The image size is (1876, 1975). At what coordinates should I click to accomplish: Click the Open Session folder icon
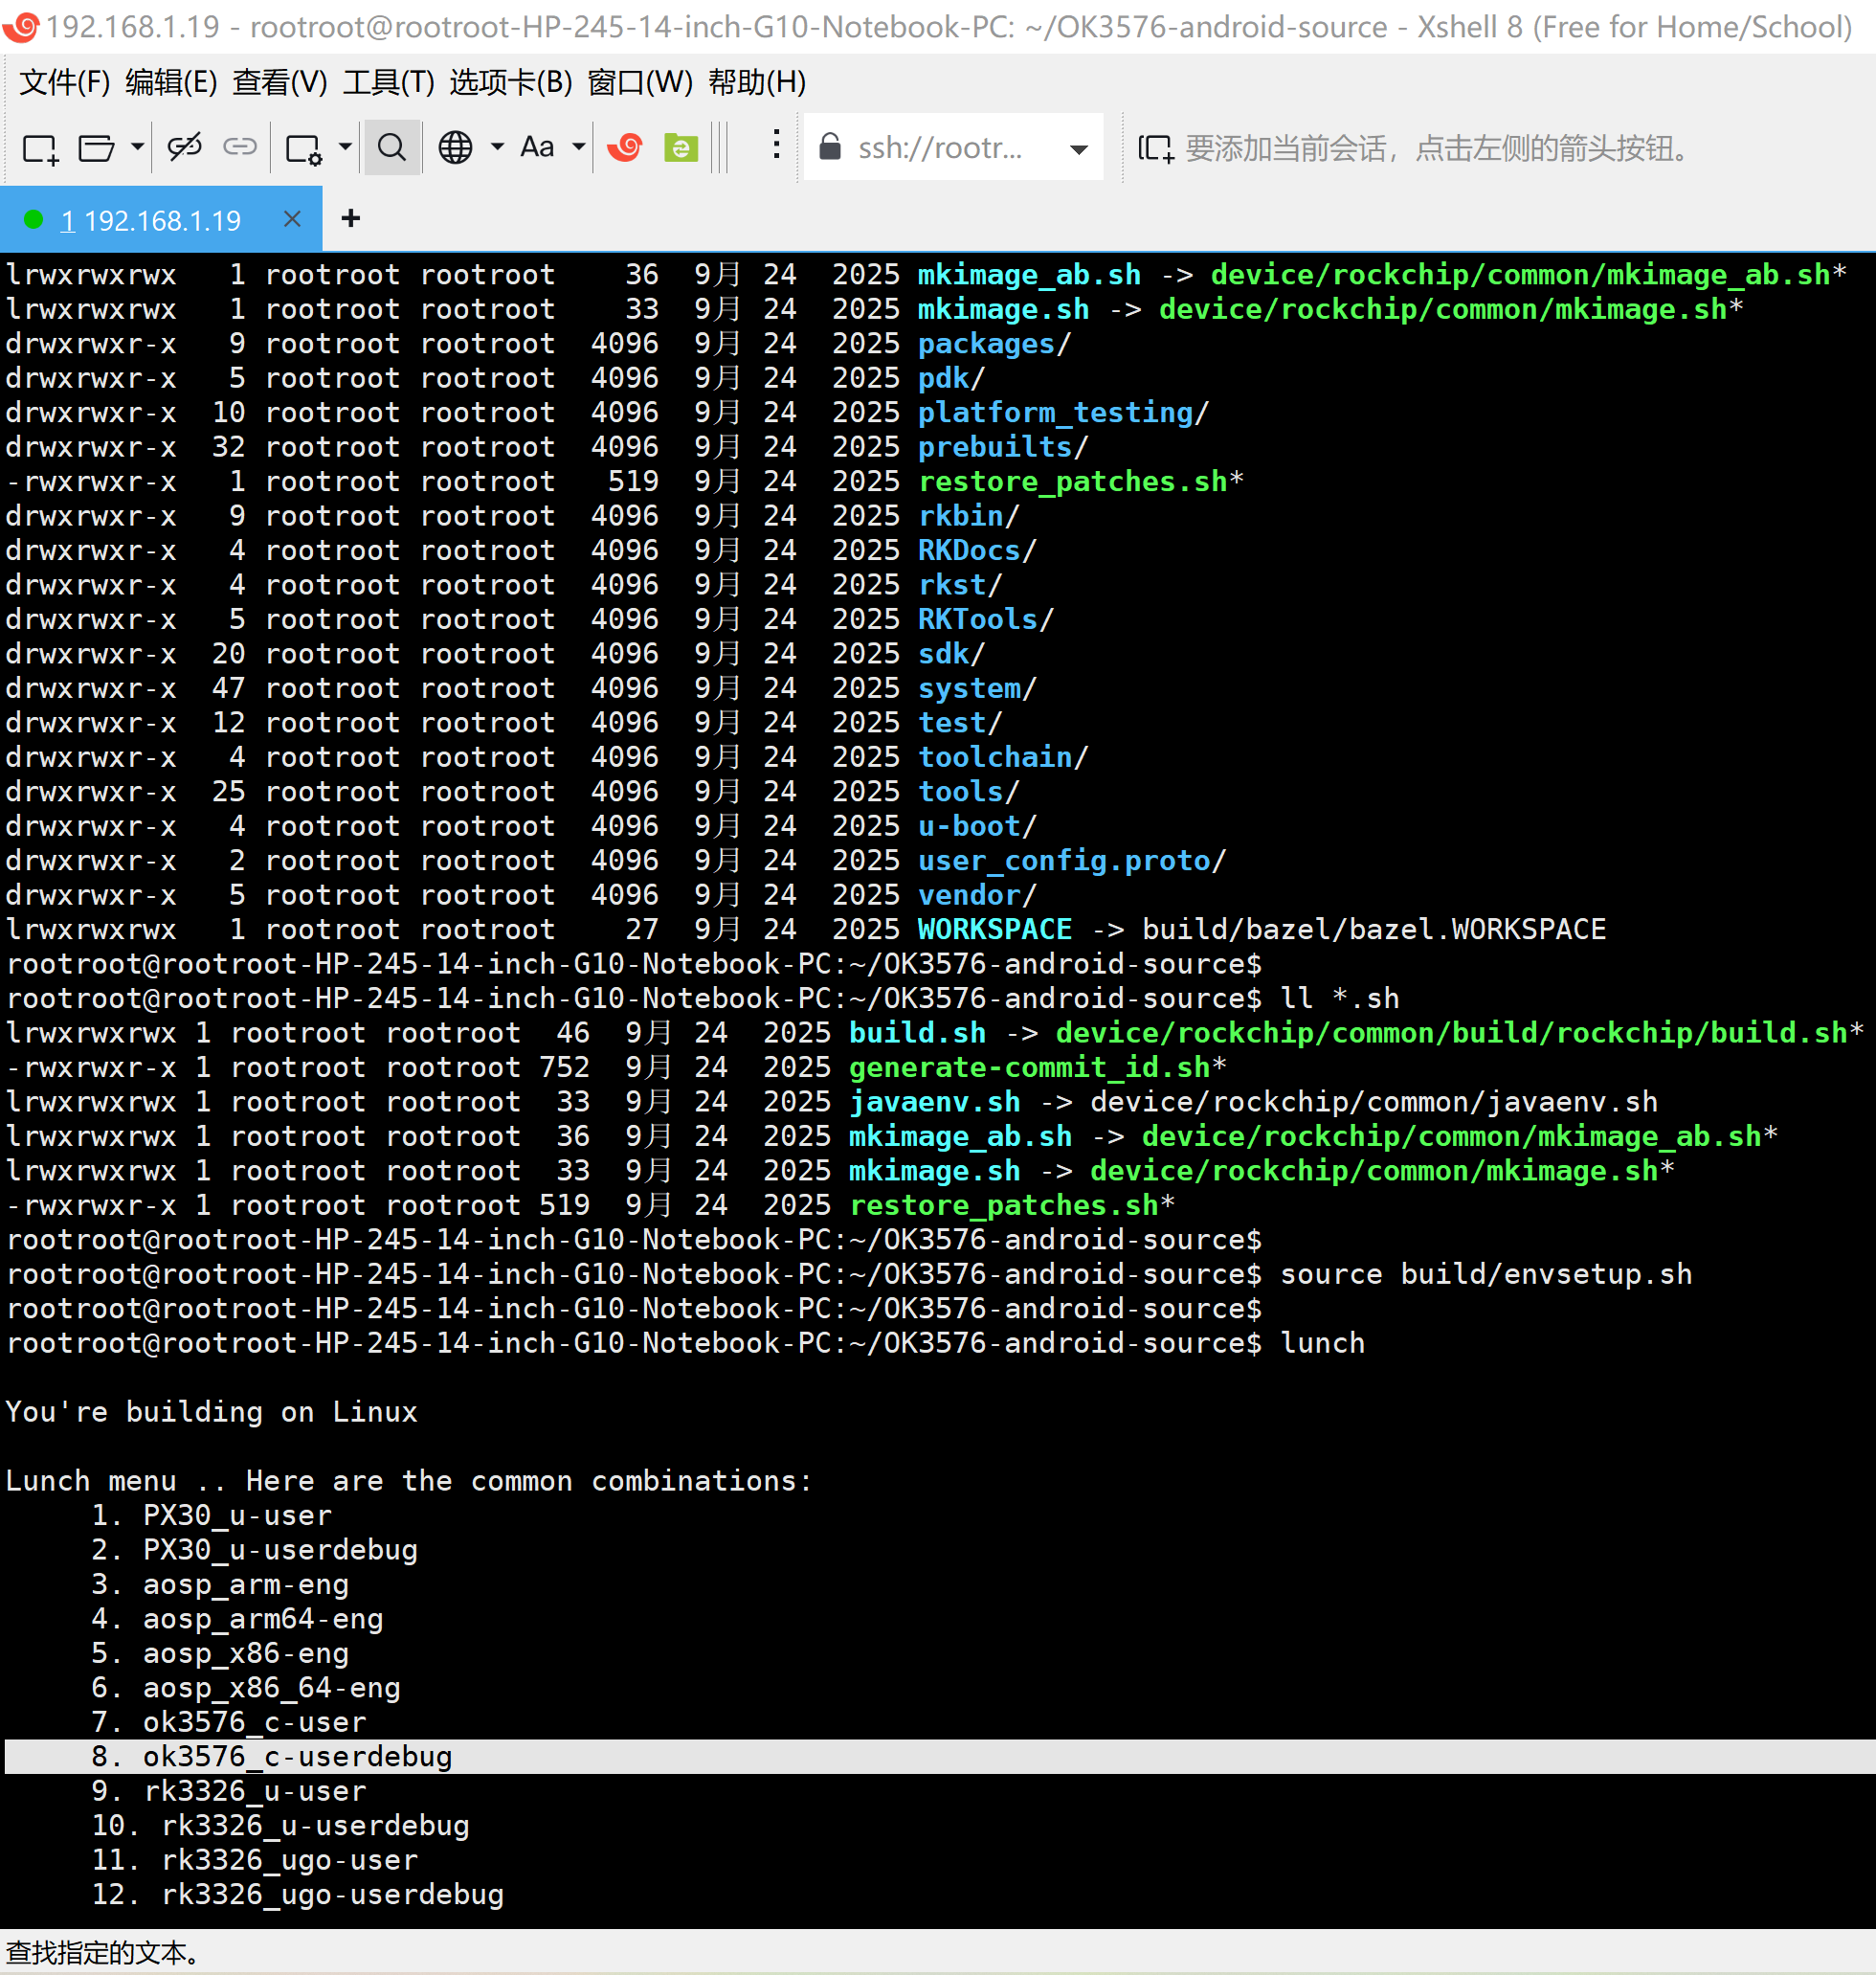click(x=96, y=148)
